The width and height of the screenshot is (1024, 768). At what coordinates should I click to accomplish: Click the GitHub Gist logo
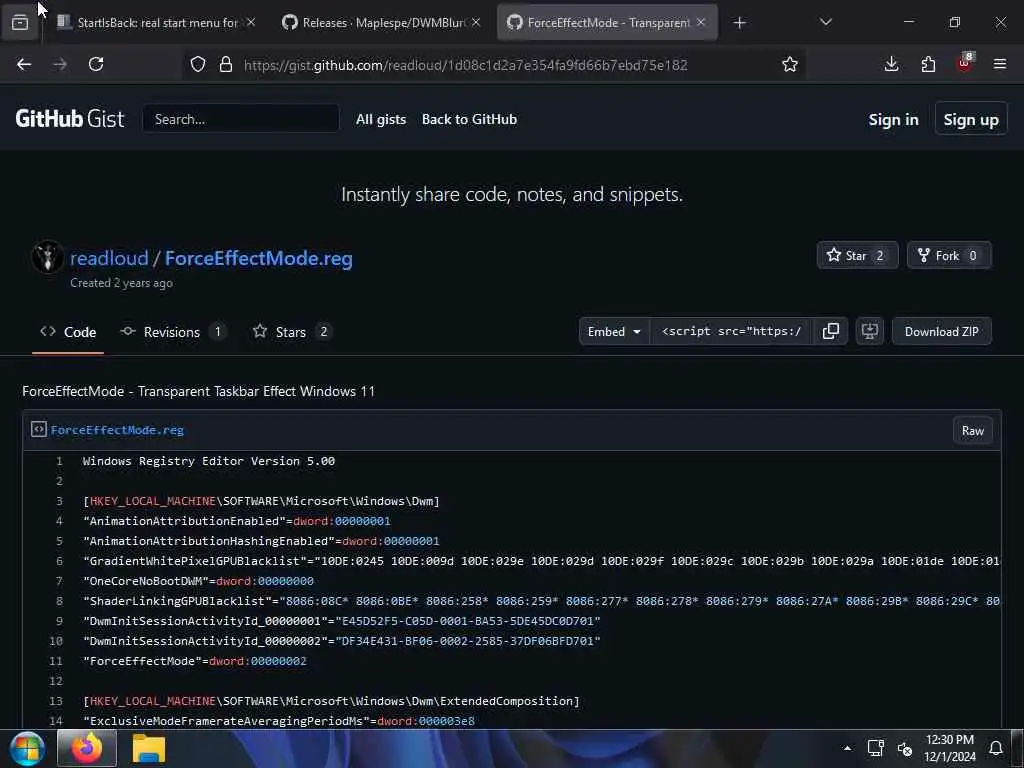69,119
